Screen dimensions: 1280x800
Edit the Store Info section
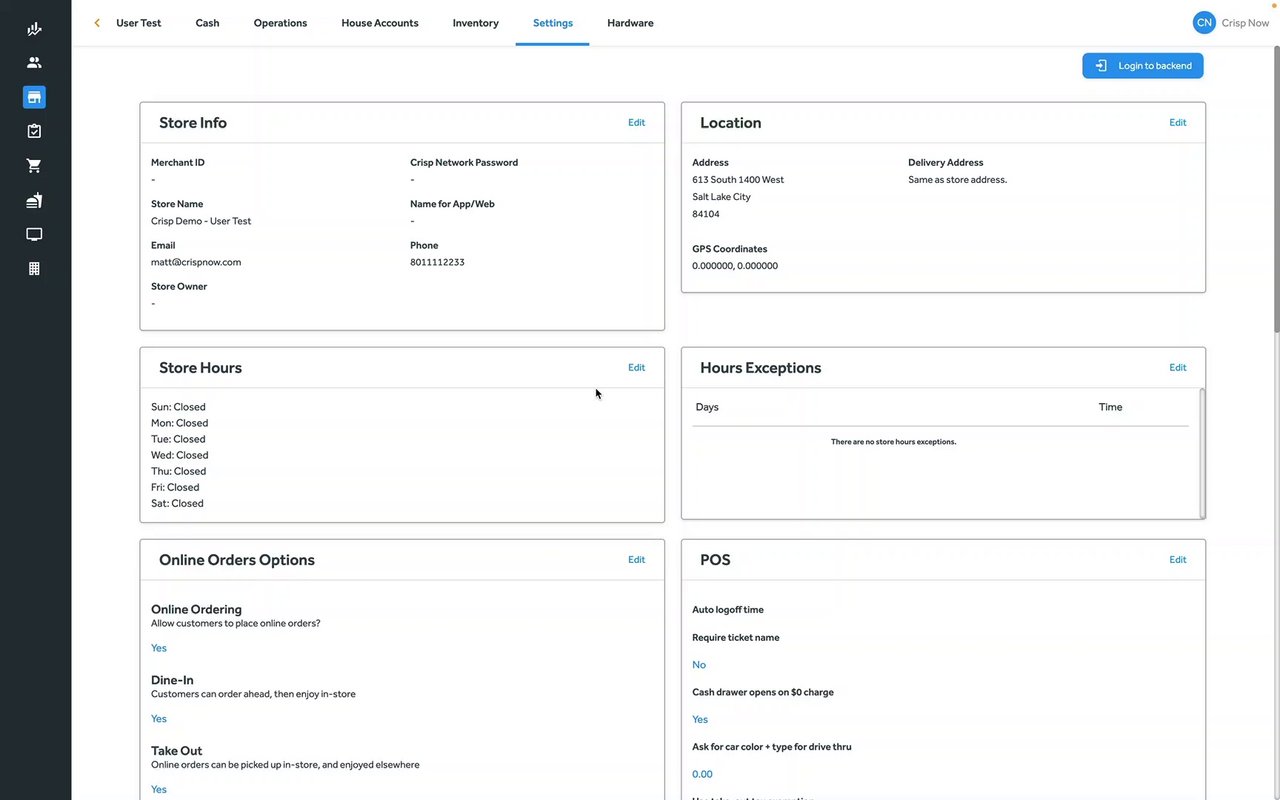[636, 123]
